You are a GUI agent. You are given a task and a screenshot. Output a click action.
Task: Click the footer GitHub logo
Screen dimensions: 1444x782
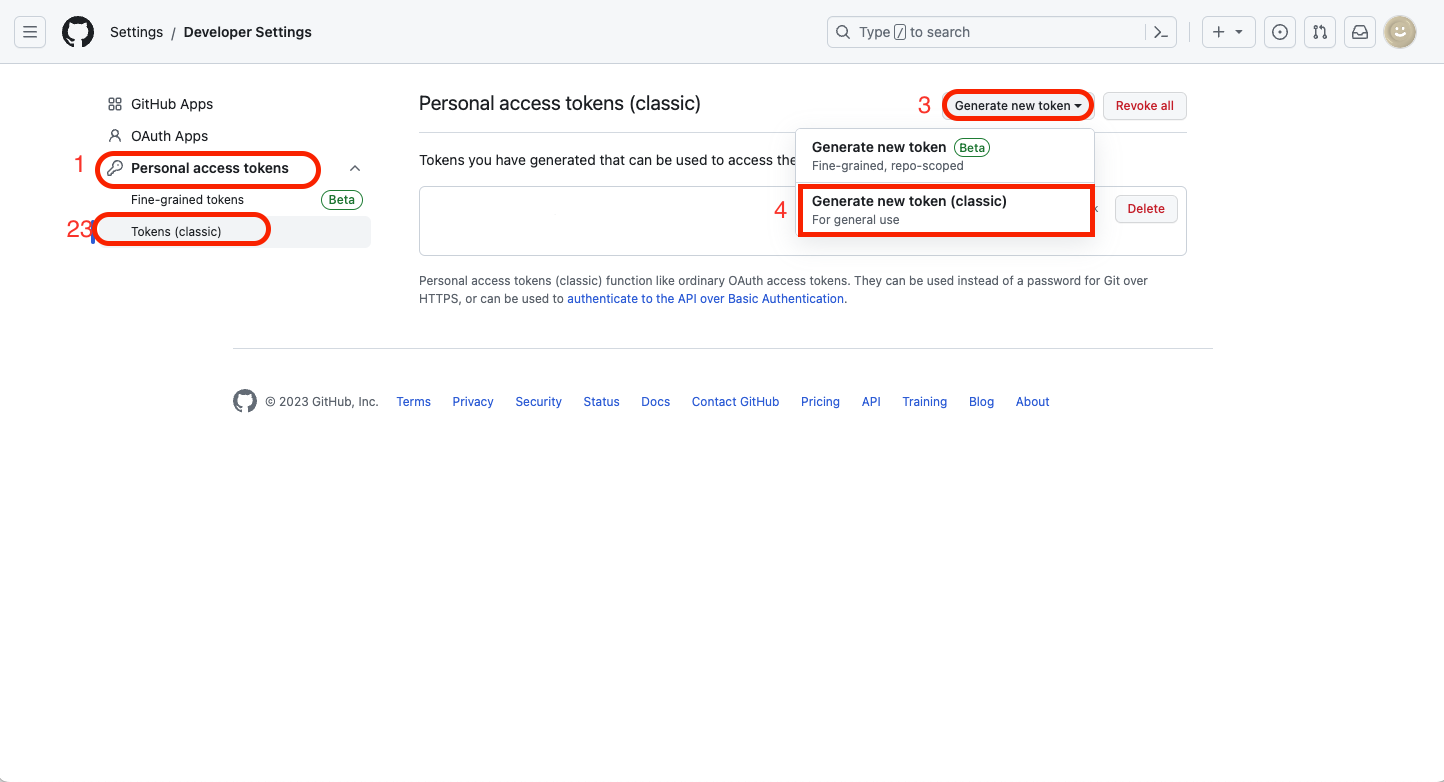pos(245,401)
